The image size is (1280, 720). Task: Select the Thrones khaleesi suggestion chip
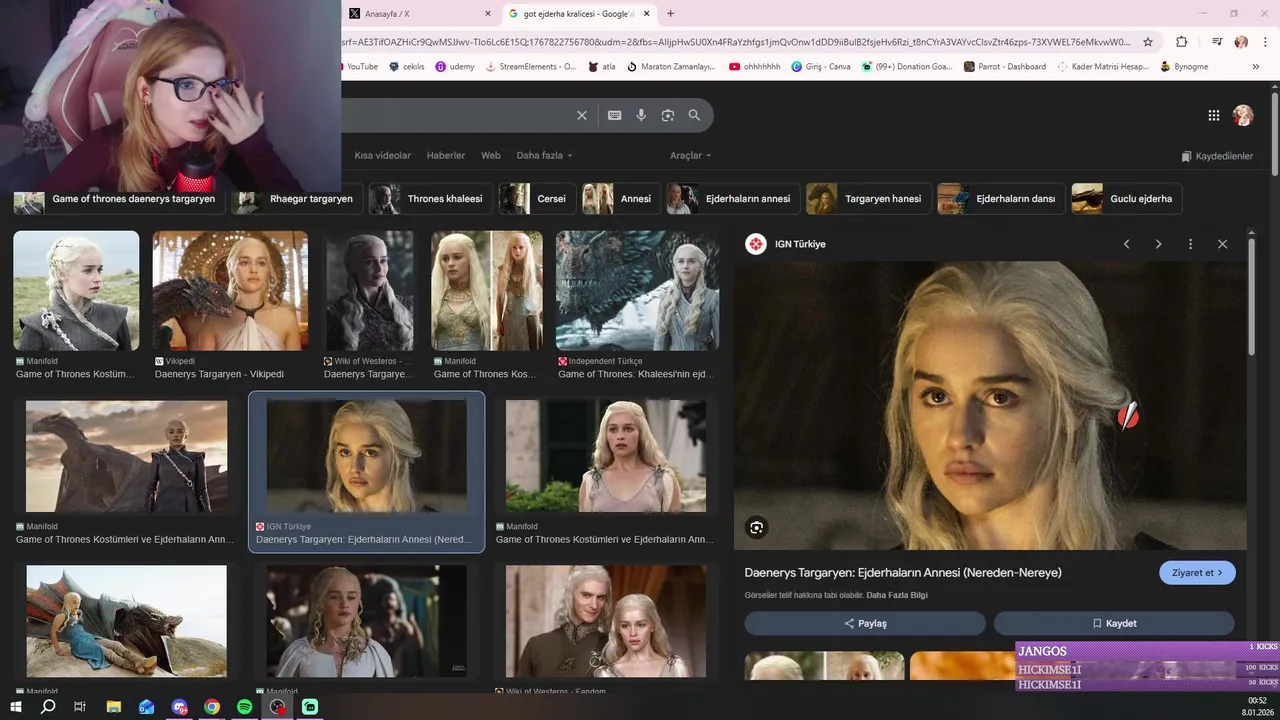(430, 199)
